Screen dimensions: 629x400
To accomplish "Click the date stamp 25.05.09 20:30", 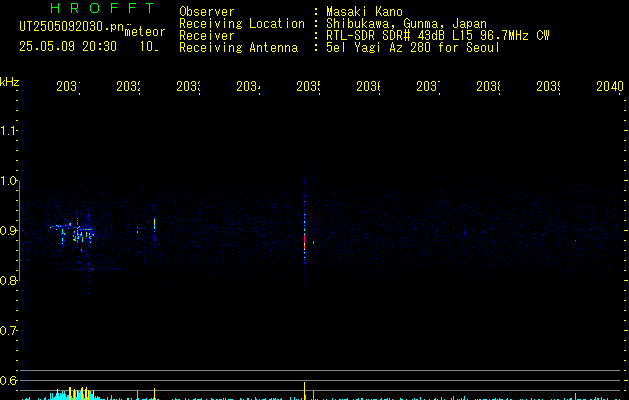I will click(x=68, y=47).
